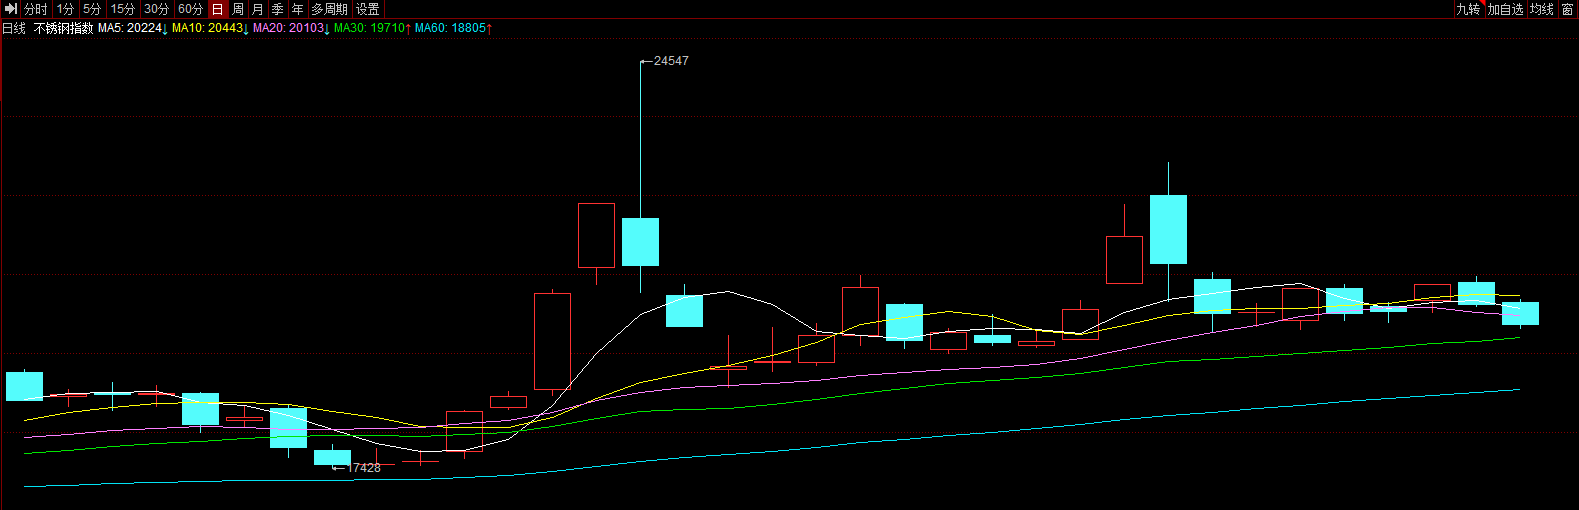Select the 30分 period tab
The width and height of the screenshot is (1579, 510).
[157, 9]
